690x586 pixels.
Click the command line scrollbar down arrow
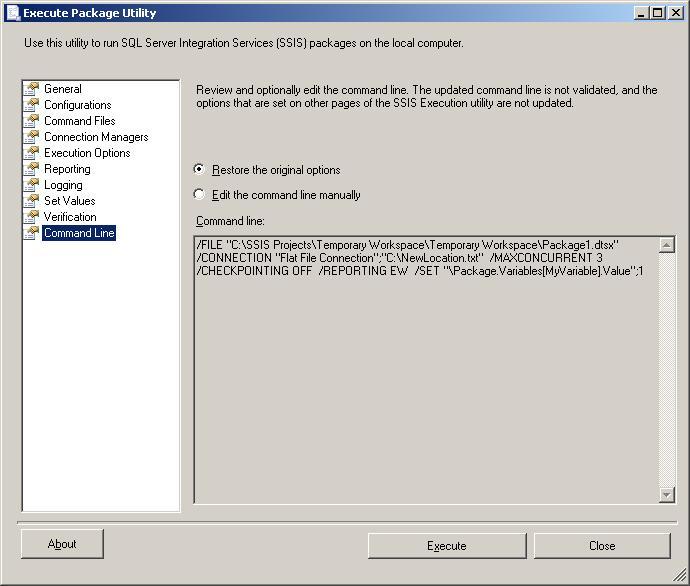click(x=667, y=495)
